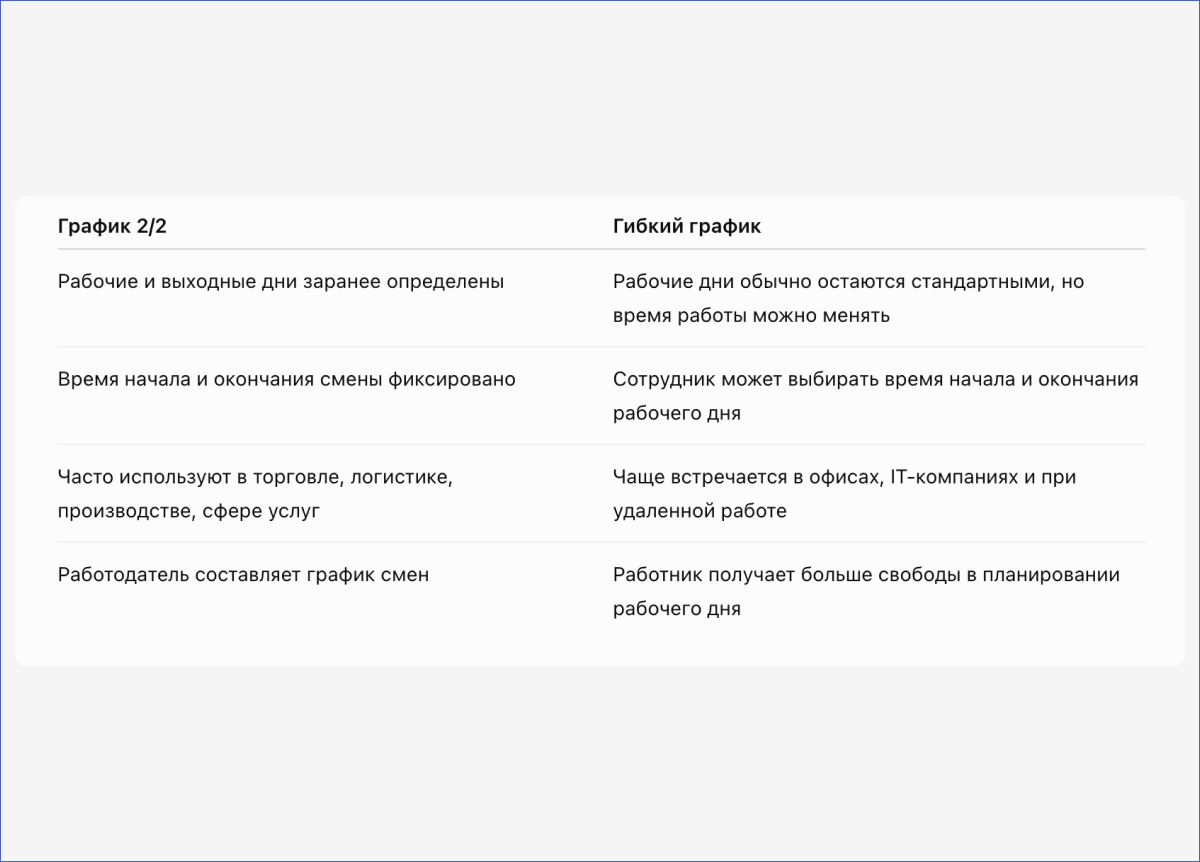Click the word «Сотрудник» in the right column

[661, 380]
